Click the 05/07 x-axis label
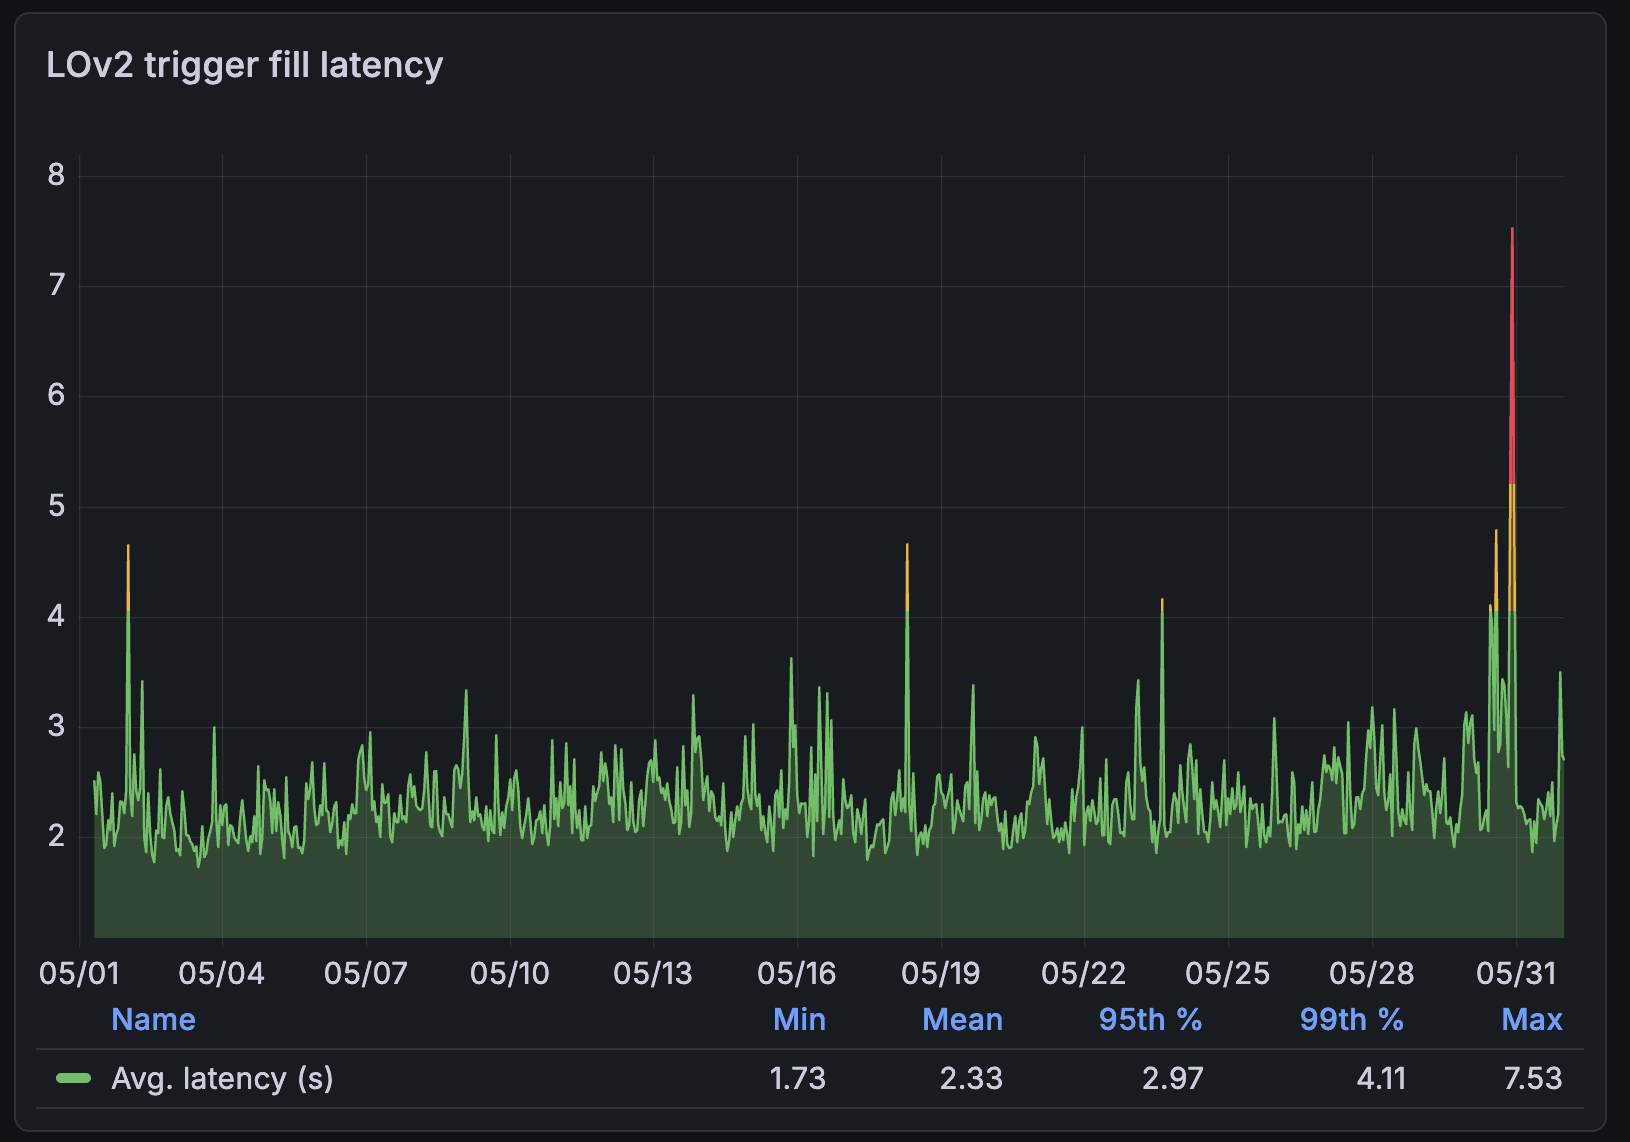The height and width of the screenshot is (1142, 1630). (366, 973)
